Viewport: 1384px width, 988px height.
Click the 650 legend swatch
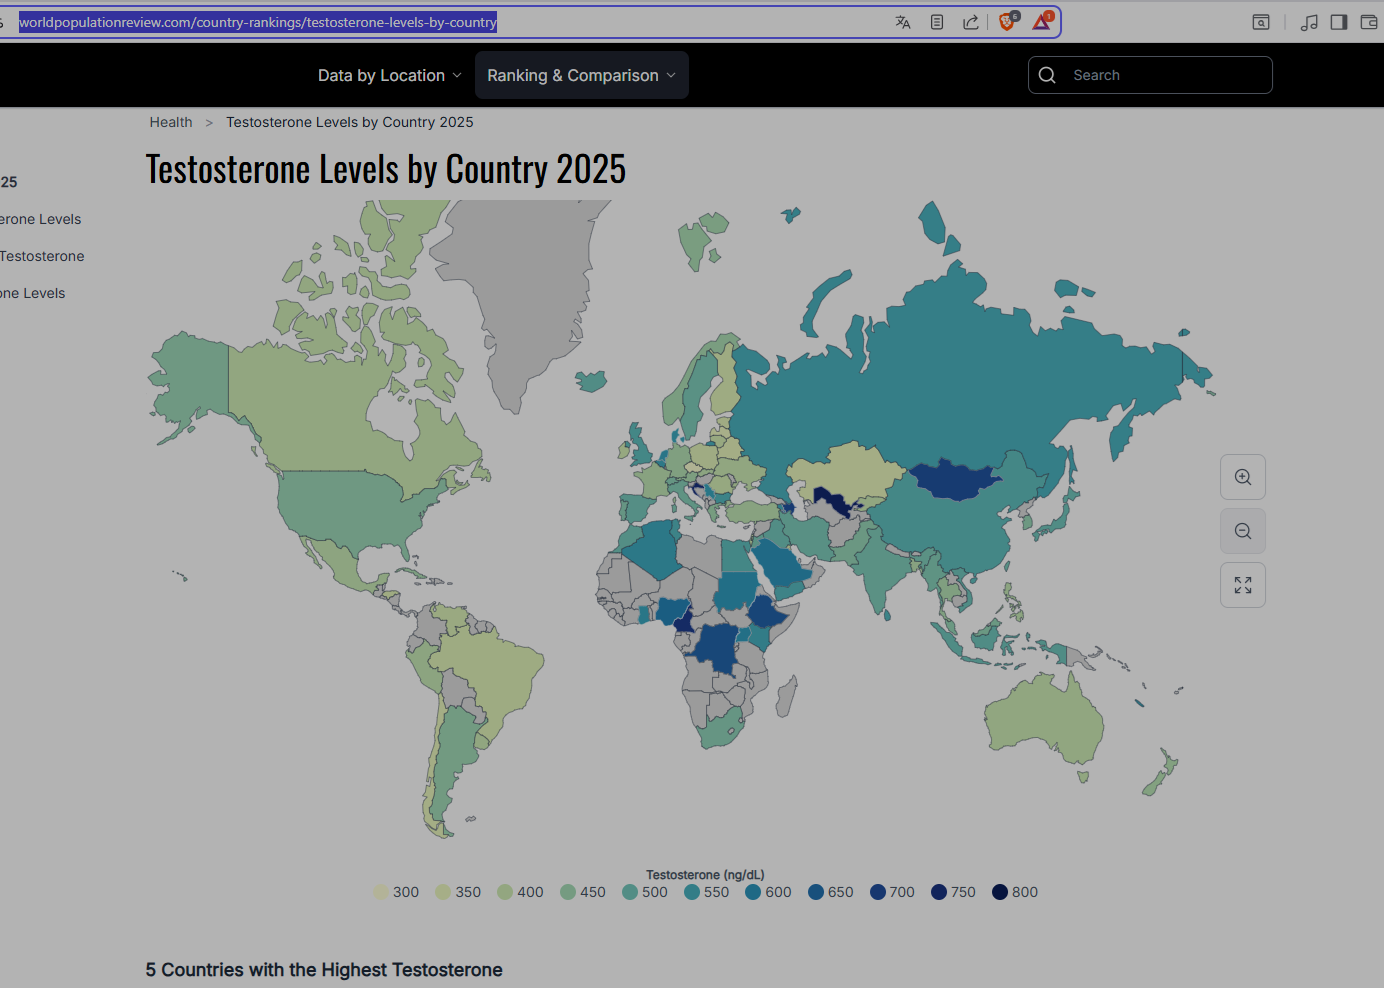pyautogui.click(x=816, y=892)
